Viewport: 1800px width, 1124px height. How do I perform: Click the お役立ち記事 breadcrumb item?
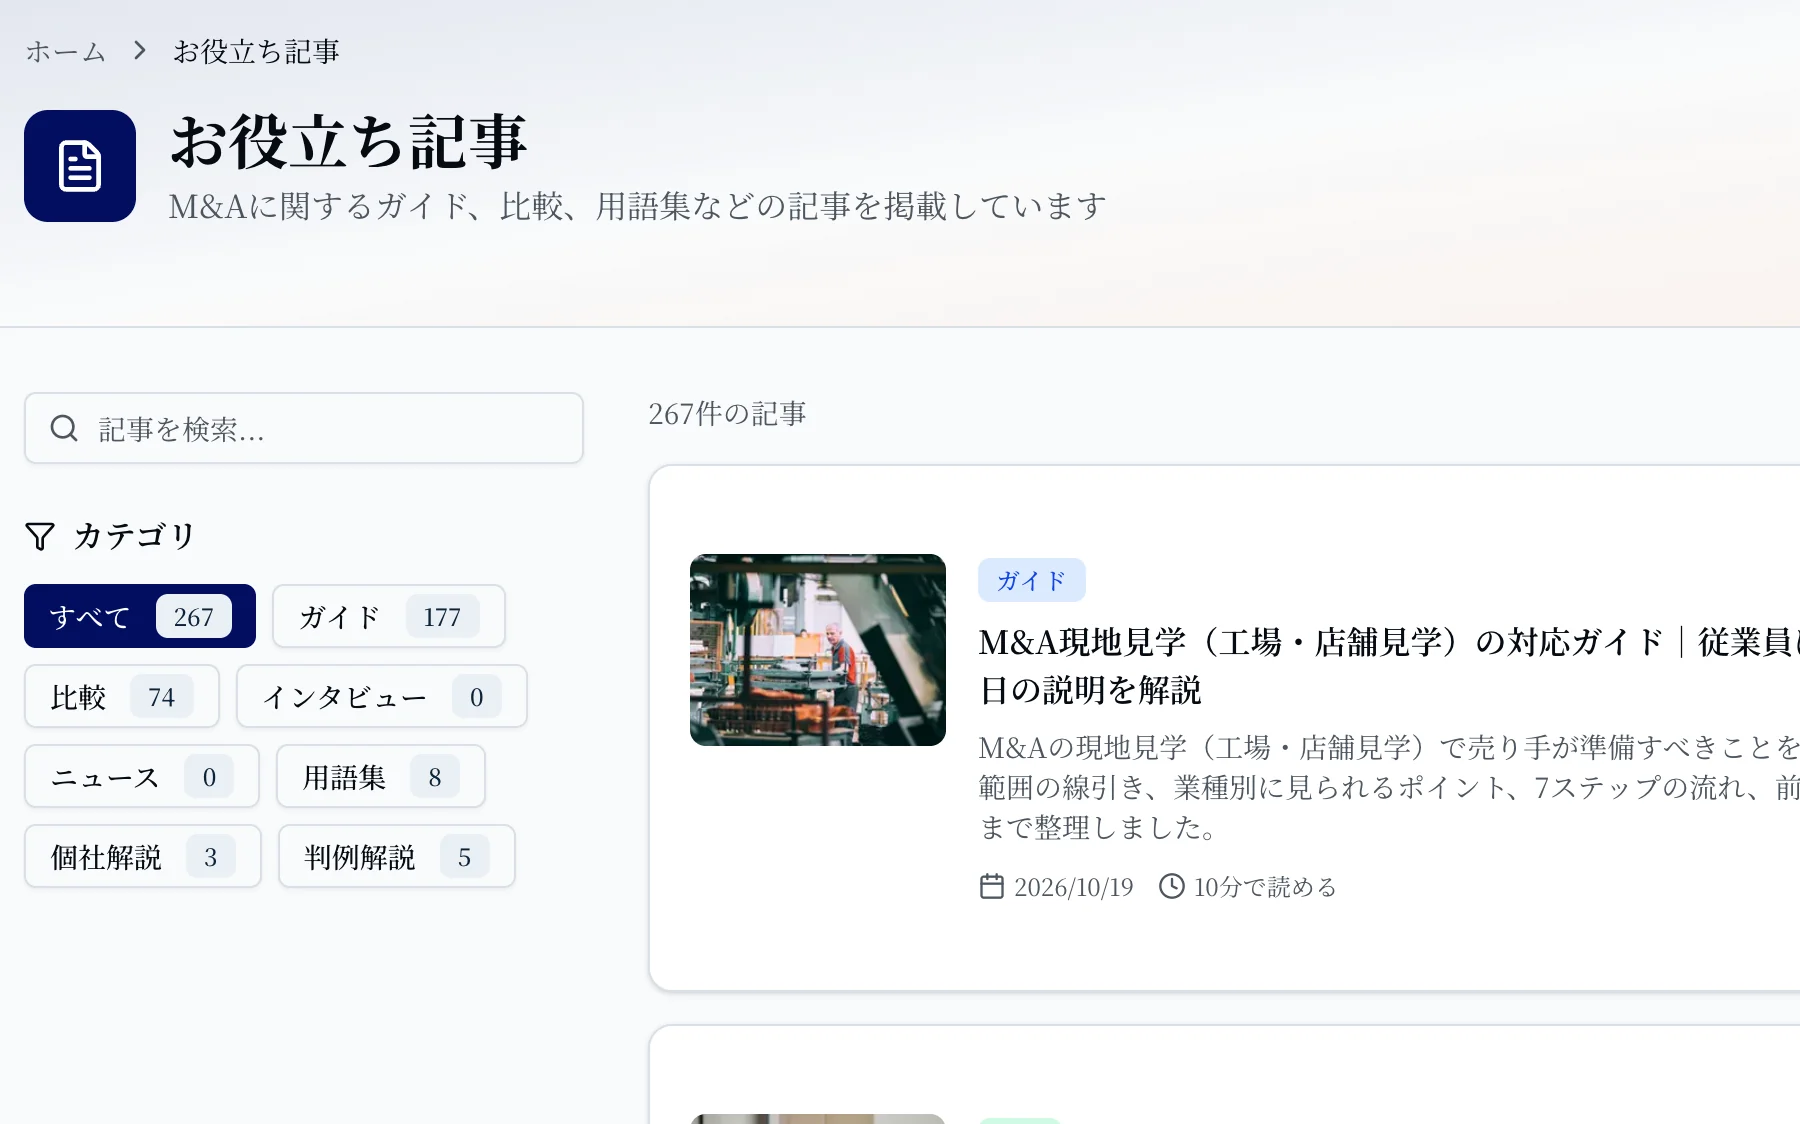point(256,51)
